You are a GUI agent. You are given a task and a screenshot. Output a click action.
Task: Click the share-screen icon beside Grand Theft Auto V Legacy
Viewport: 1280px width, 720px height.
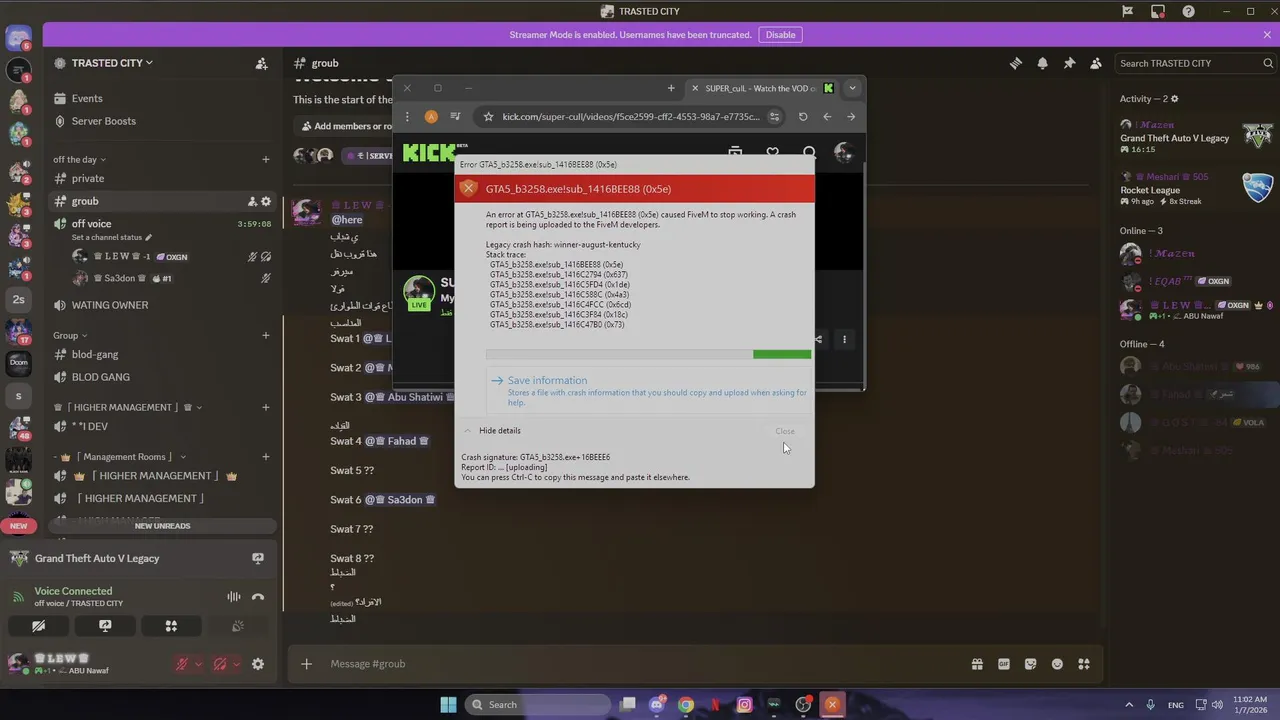pyautogui.click(x=258, y=558)
